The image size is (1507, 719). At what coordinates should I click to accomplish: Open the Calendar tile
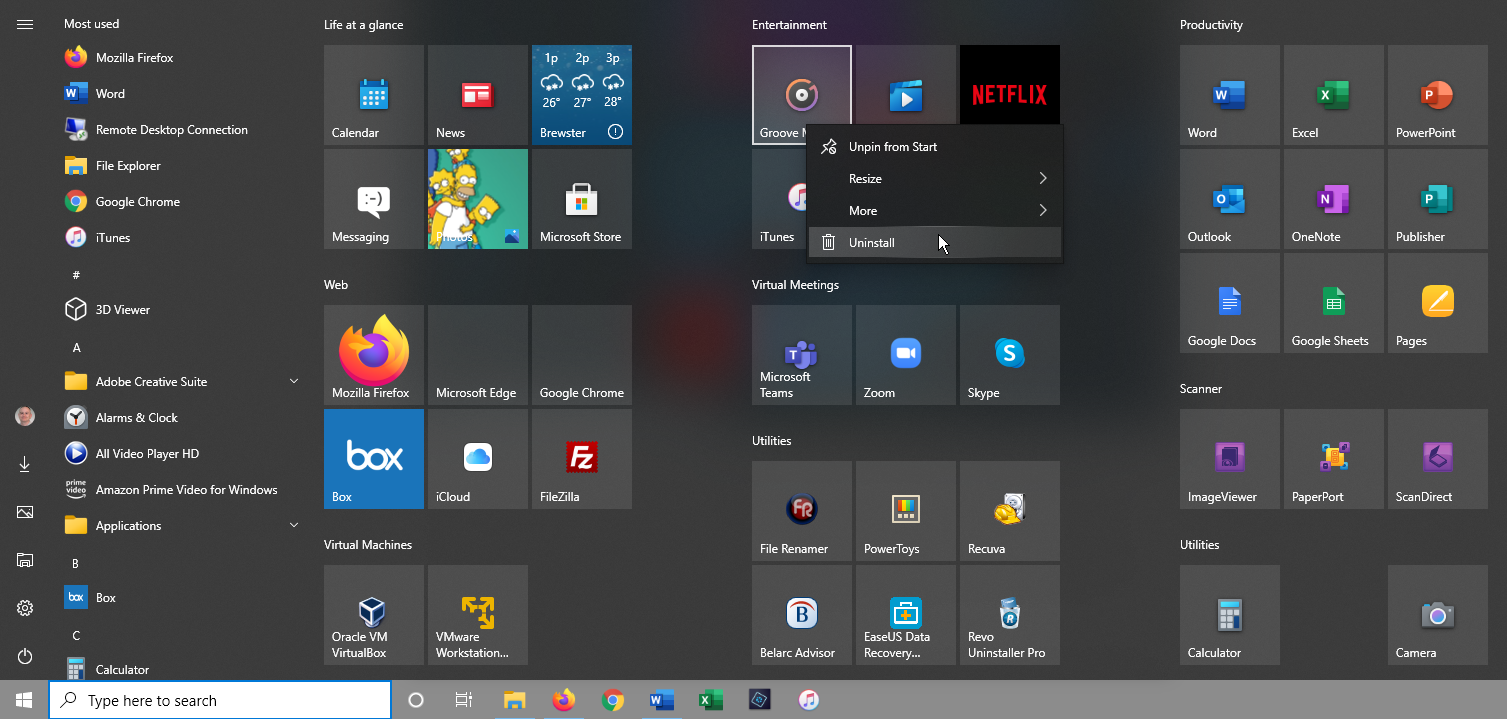[x=374, y=95]
